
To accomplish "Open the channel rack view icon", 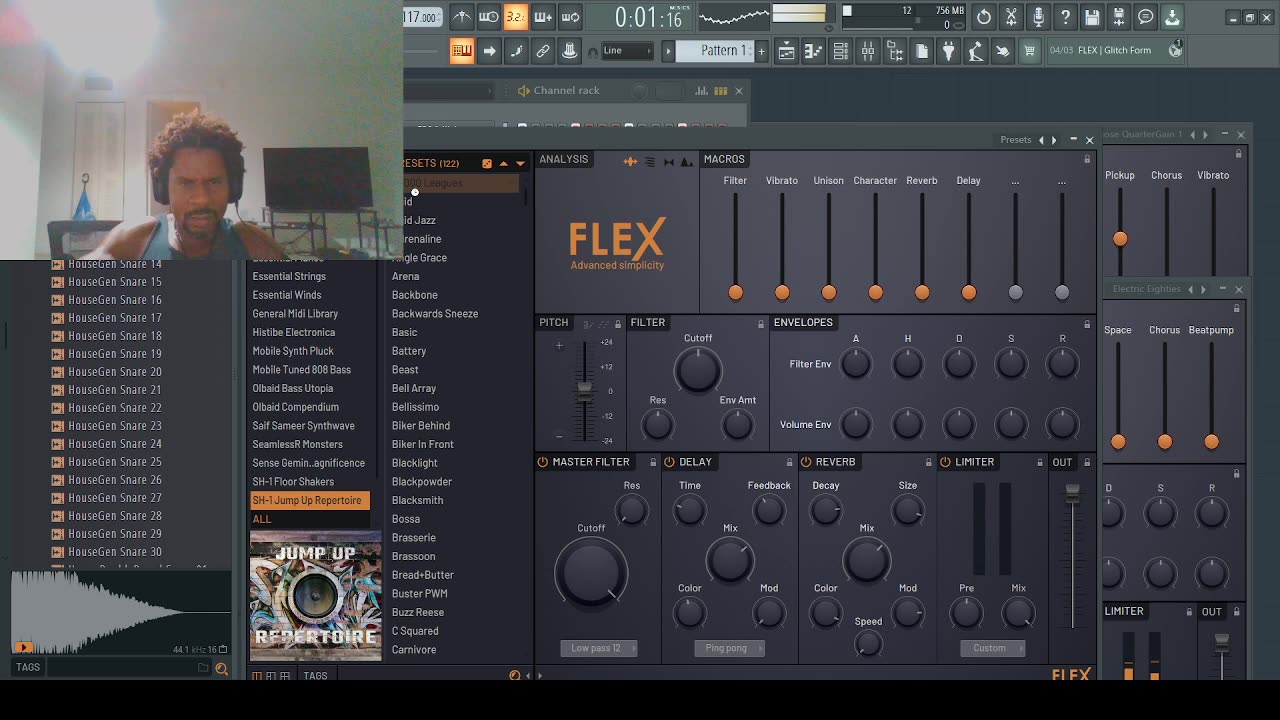I will 841,51.
